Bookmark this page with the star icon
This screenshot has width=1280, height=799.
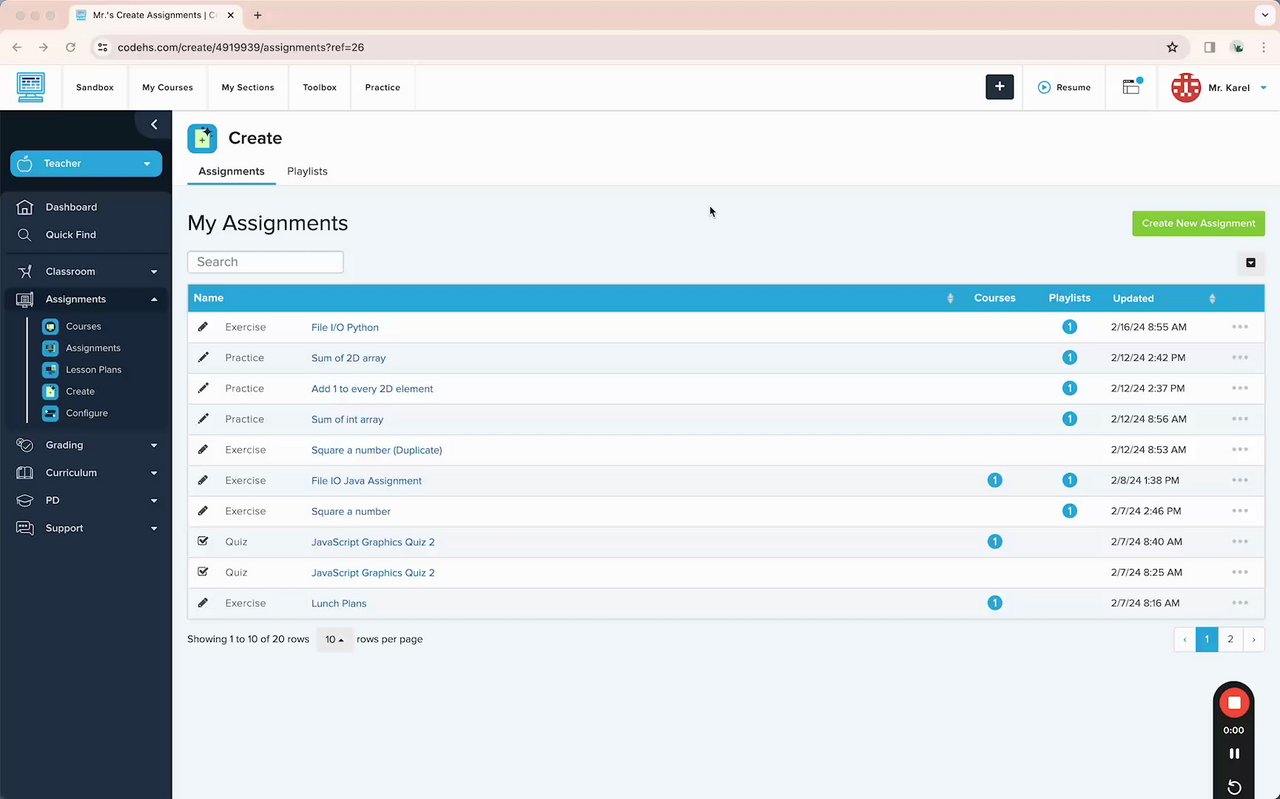[1172, 47]
